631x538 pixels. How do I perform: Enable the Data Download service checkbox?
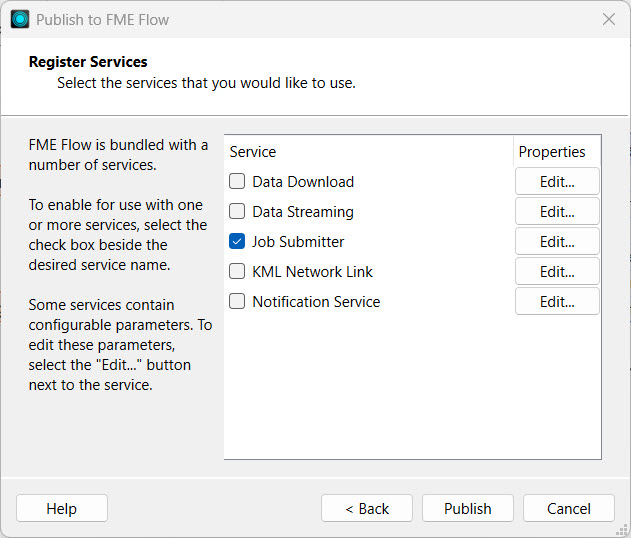pos(237,182)
